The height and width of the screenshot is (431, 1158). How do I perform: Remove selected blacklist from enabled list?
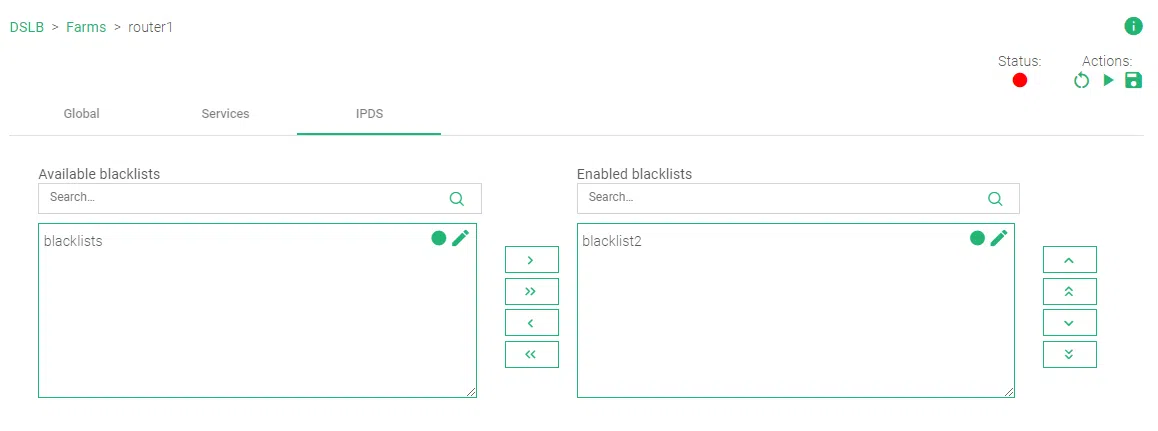pos(531,323)
